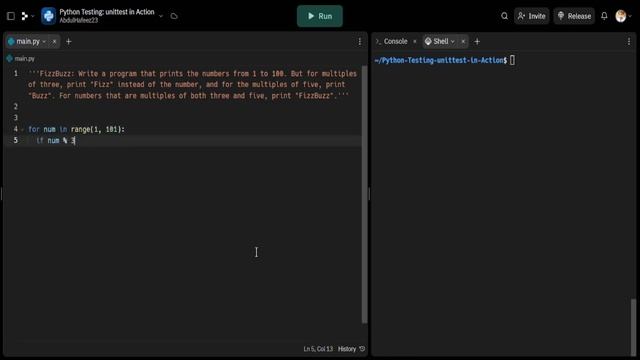640x360 pixels.
Task: Place cursor in the 'if num % 3' line
Action: coord(56,140)
